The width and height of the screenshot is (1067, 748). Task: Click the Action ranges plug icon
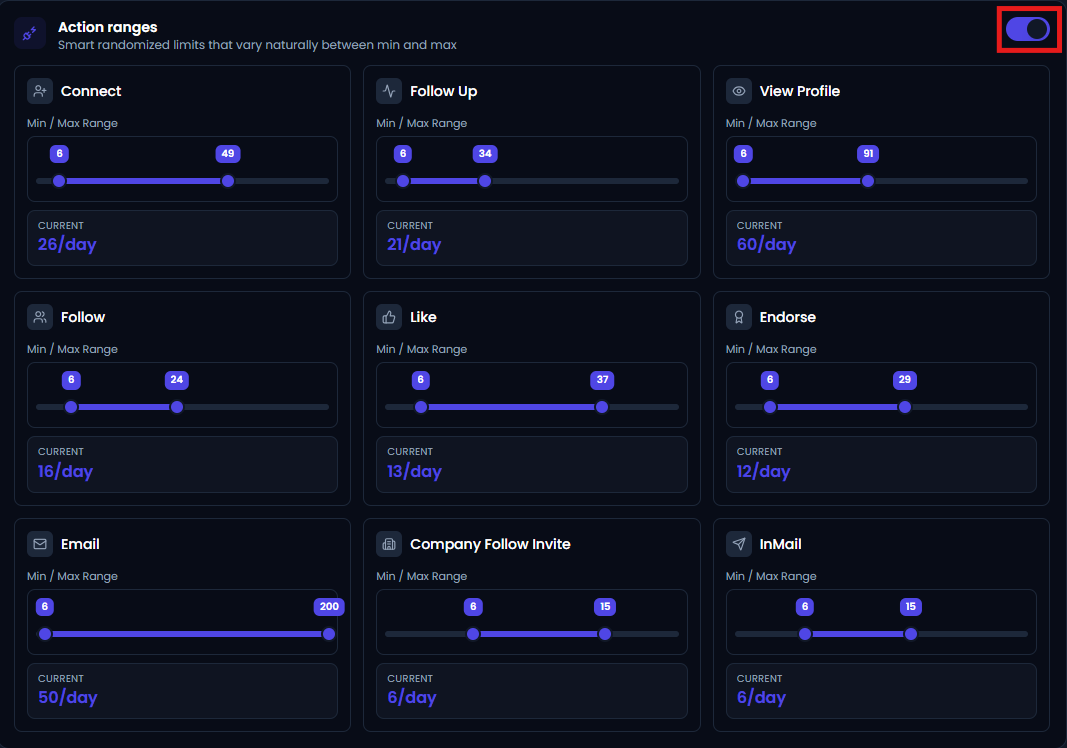click(30, 33)
